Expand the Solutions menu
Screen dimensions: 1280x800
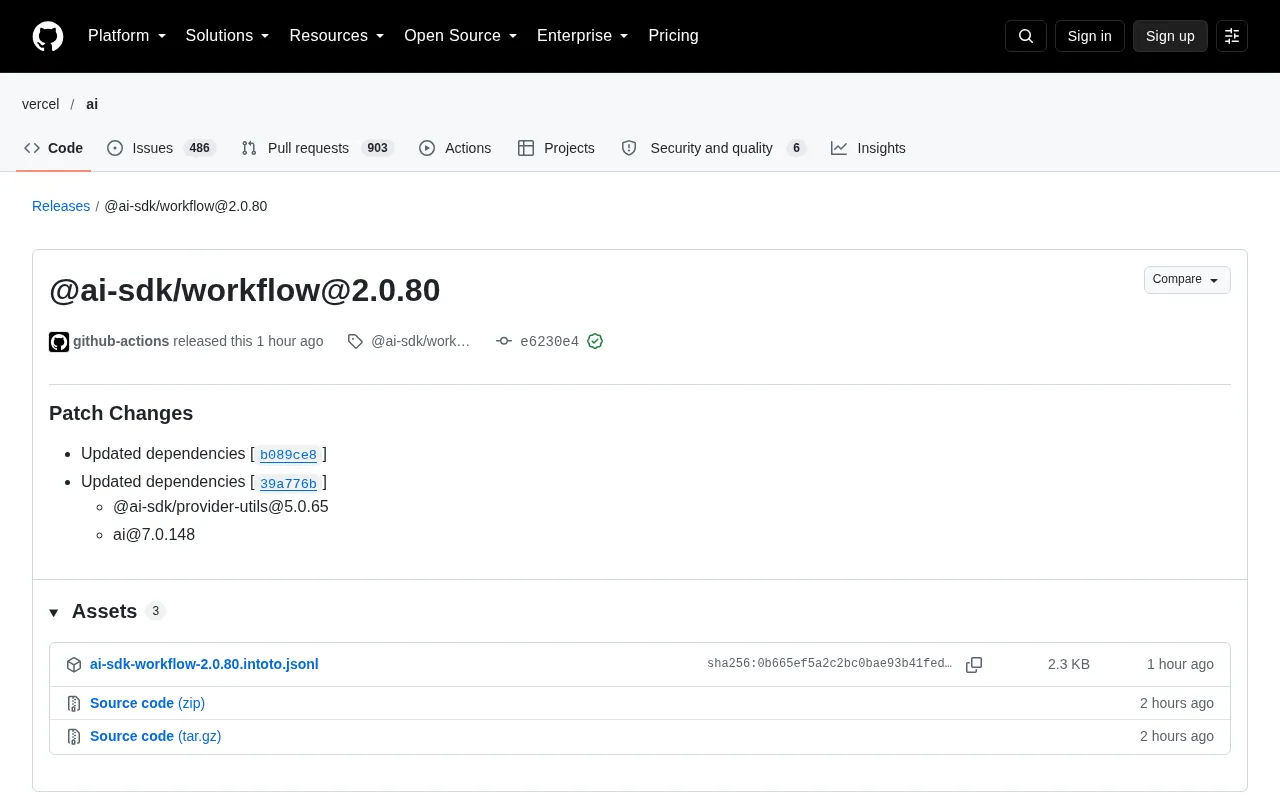click(228, 36)
